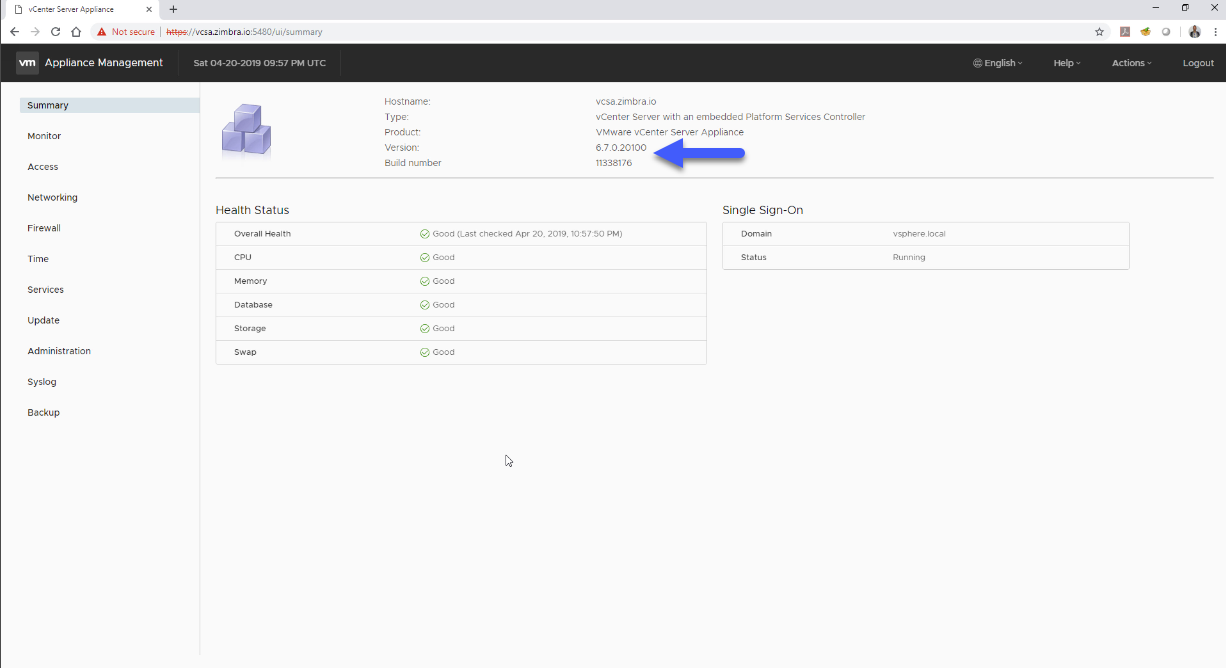Open the English language dropdown

pos(998,63)
